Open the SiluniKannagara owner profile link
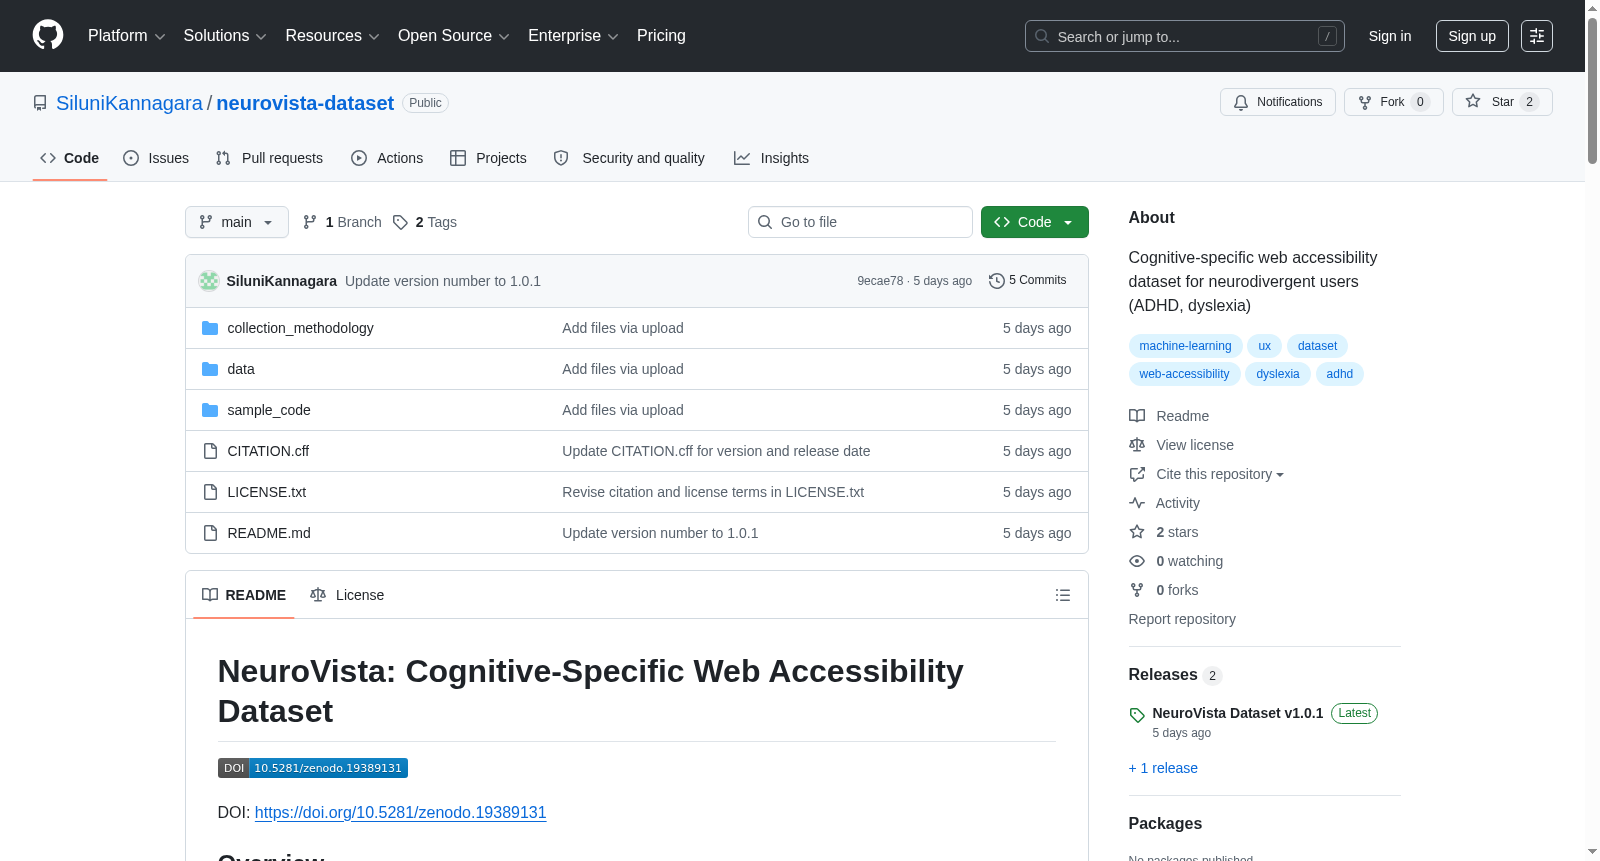 click(x=129, y=103)
